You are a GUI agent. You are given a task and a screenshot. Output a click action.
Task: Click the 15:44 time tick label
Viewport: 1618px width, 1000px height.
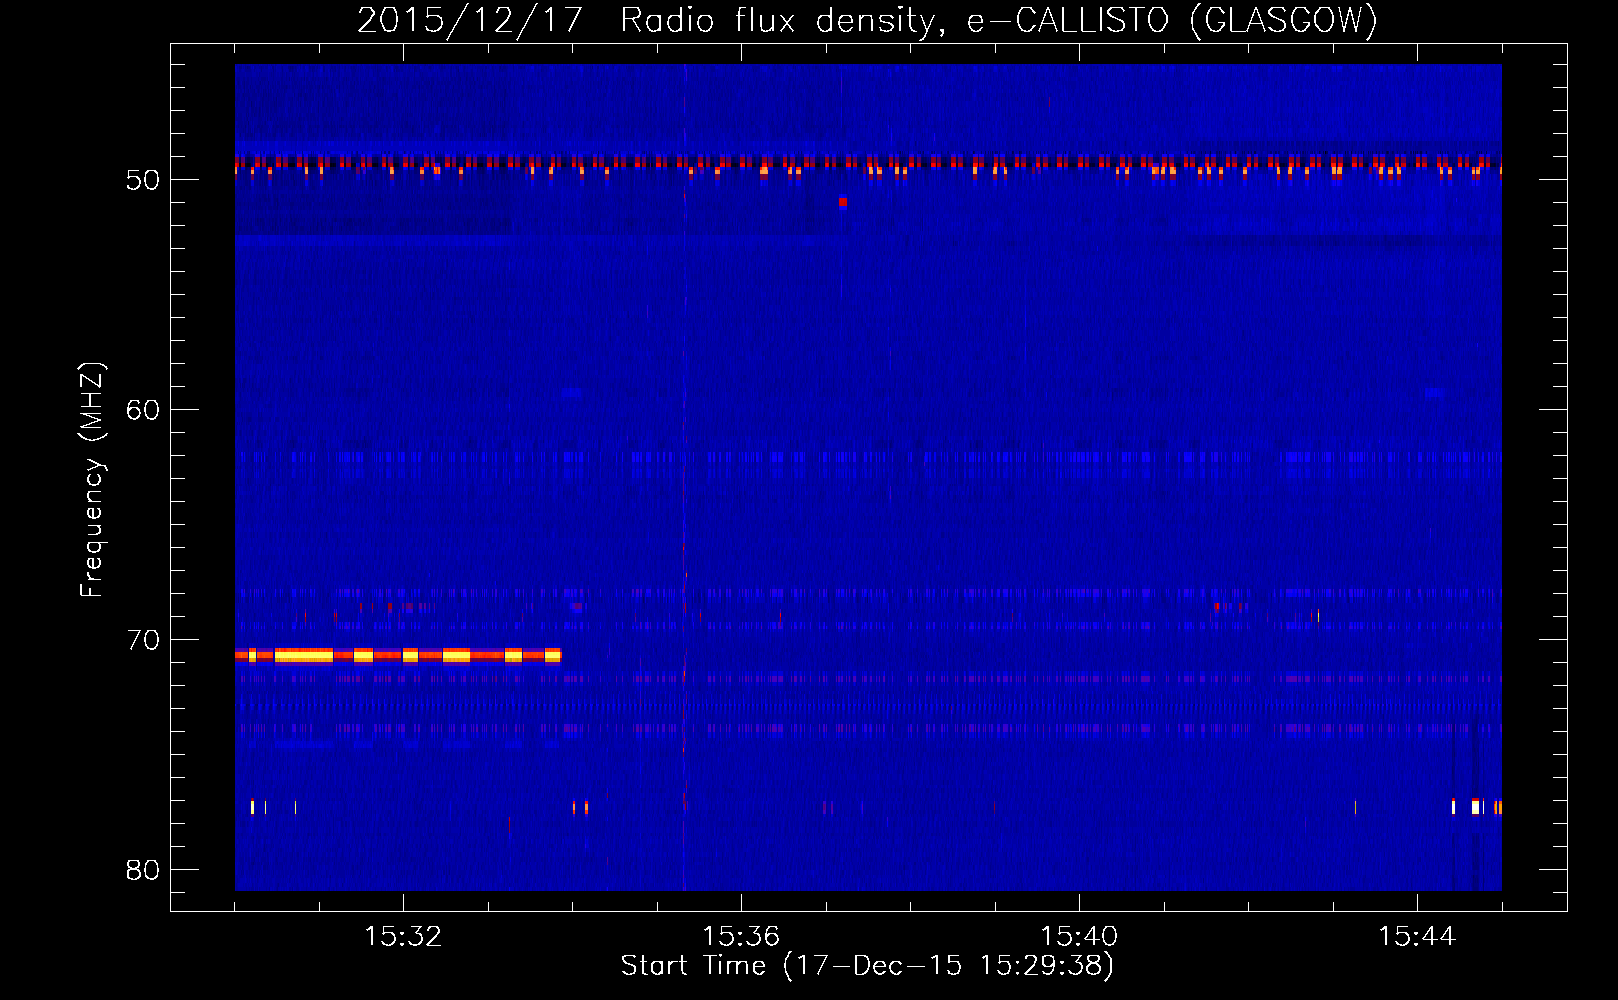(1417, 937)
